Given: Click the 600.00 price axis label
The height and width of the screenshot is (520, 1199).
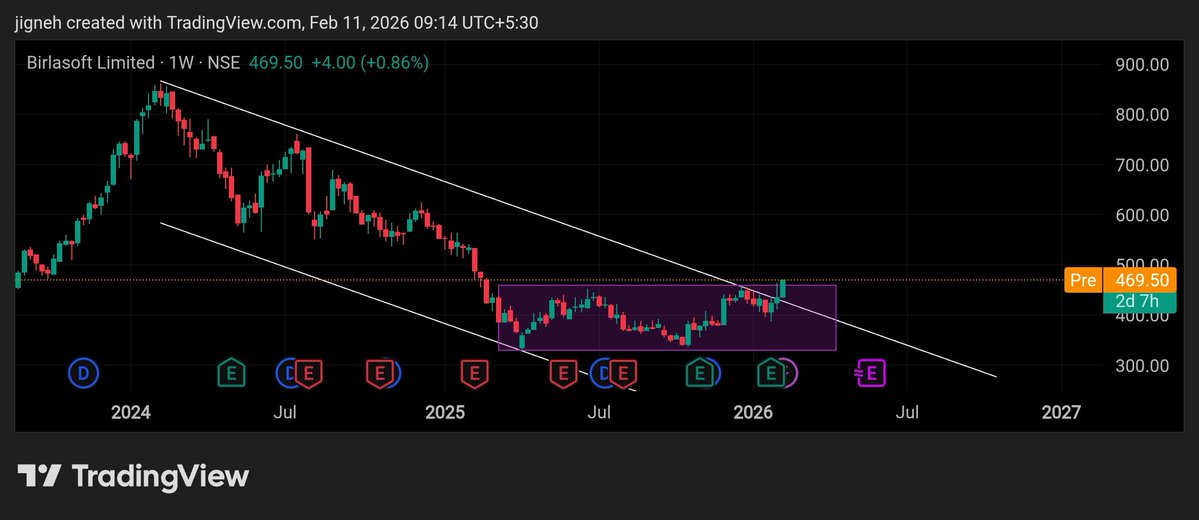Looking at the screenshot, I should pos(1141,215).
